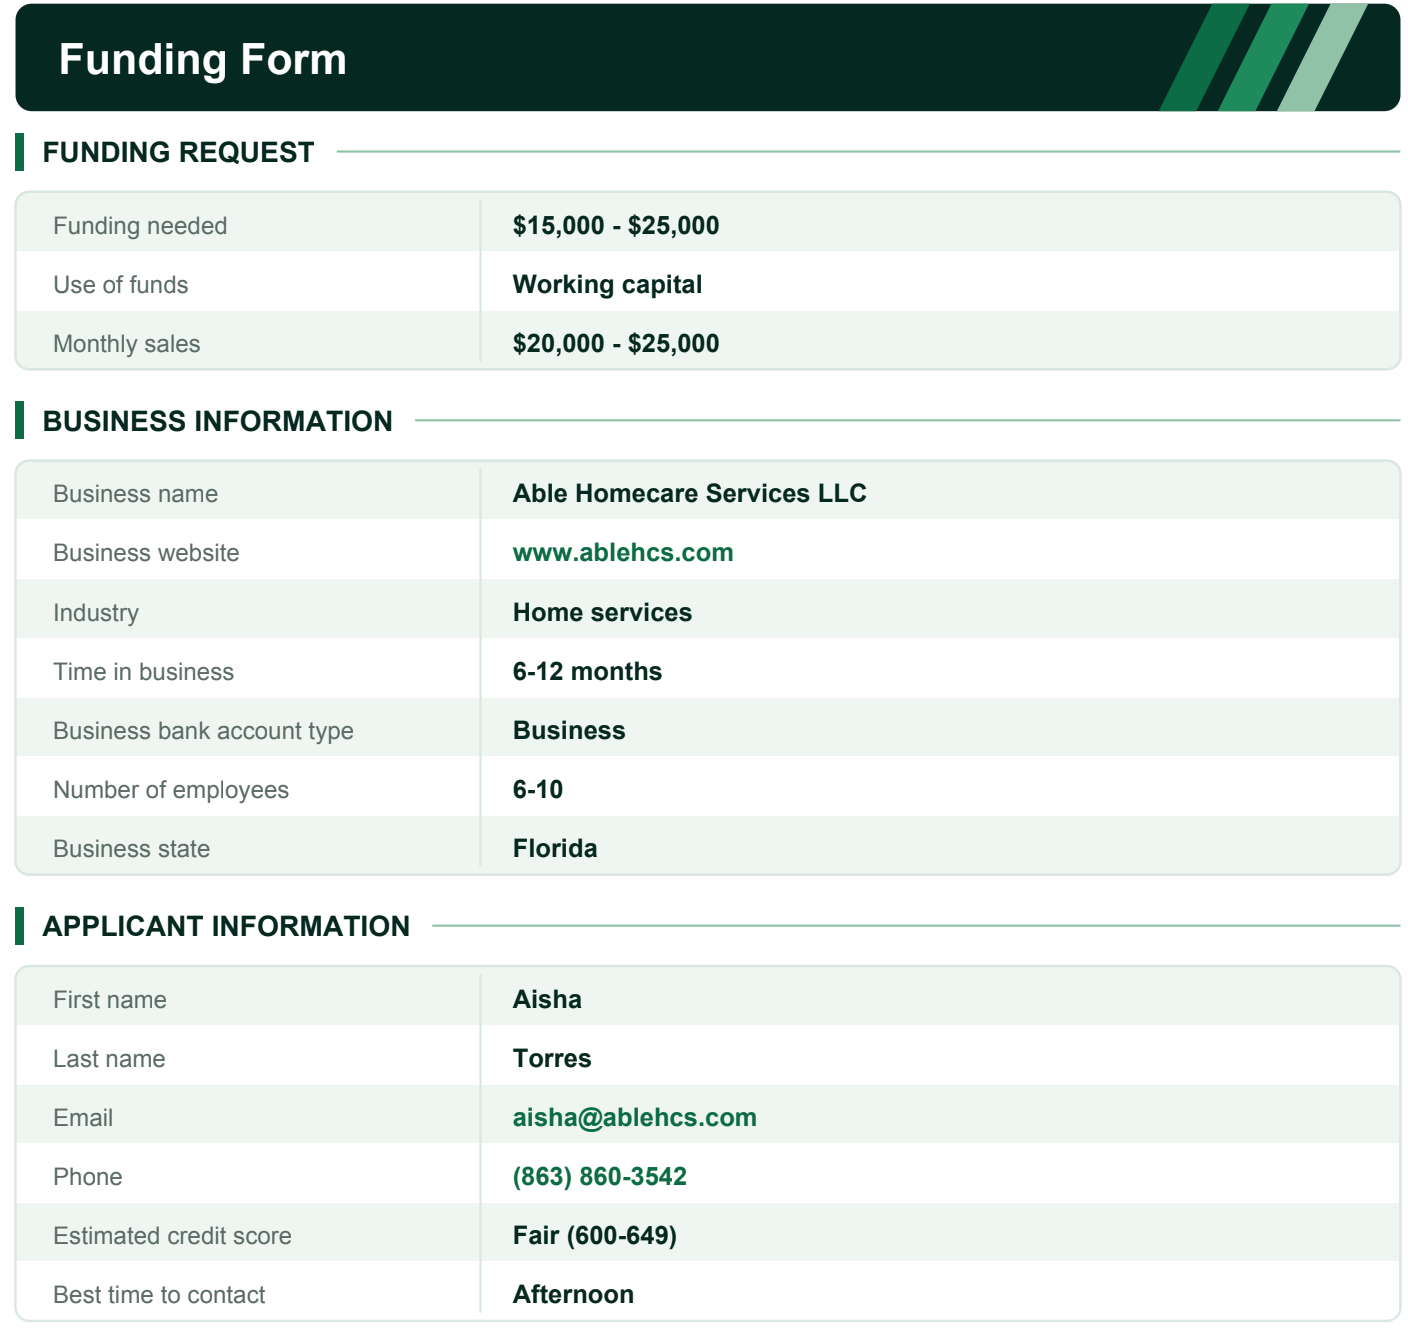The height and width of the screenshot is (1330, 1408).
Task: Click the Funding needed label
Action: pyautogui.click(x=140, y=226)
